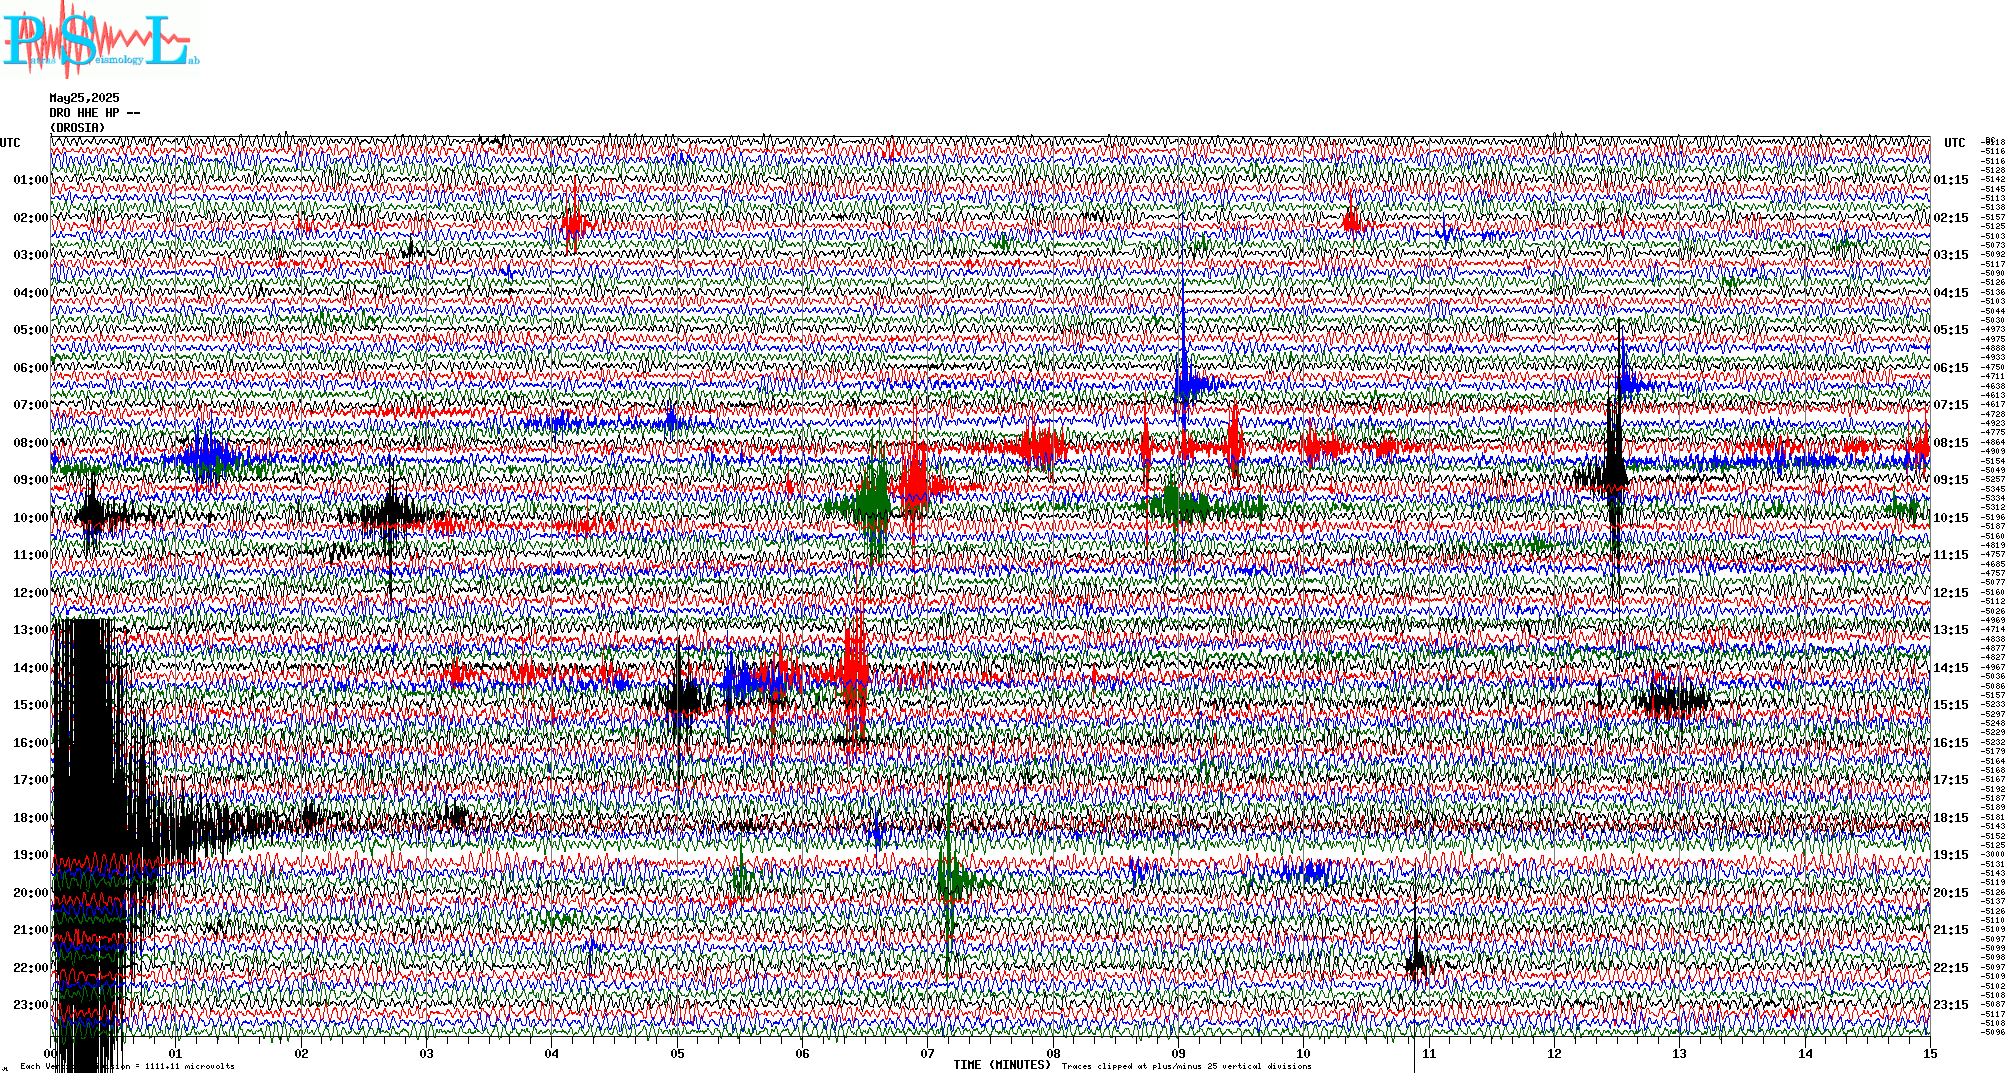The image size is (2010, 1080).
Task: Select the 17:15 right-axis label
Action: (x=1951, y=780)
